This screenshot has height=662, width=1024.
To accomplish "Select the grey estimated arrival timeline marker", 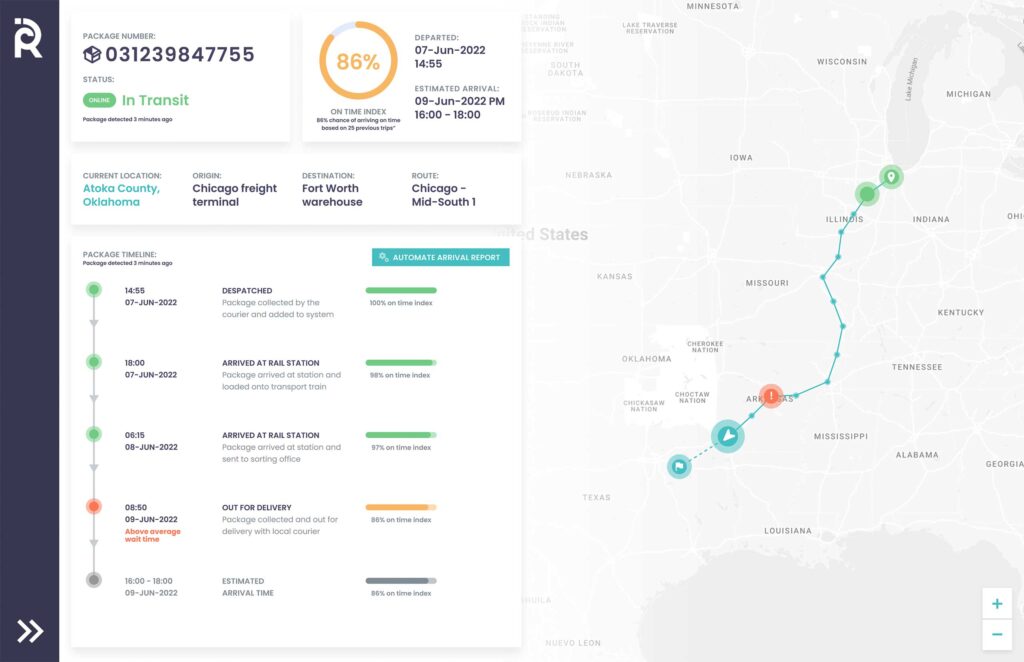I will click(x=94, y=580).
